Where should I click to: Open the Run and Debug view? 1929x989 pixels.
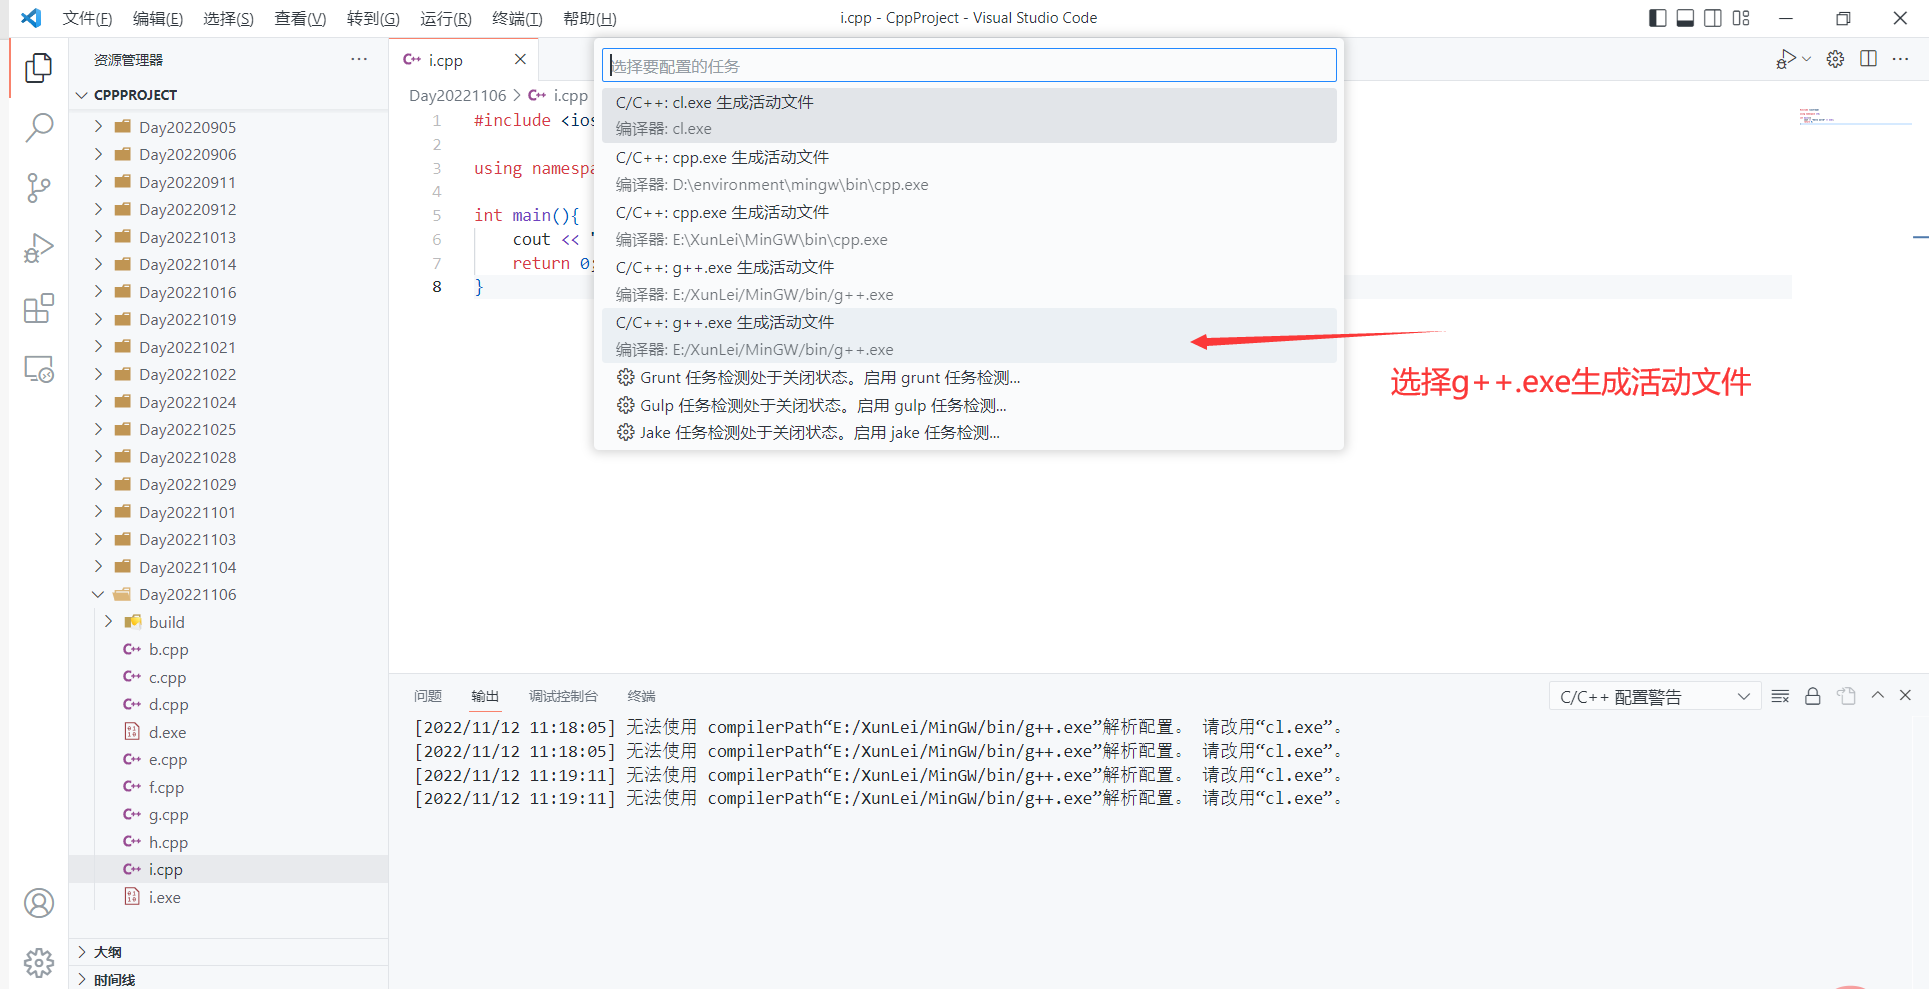(38, 248)
